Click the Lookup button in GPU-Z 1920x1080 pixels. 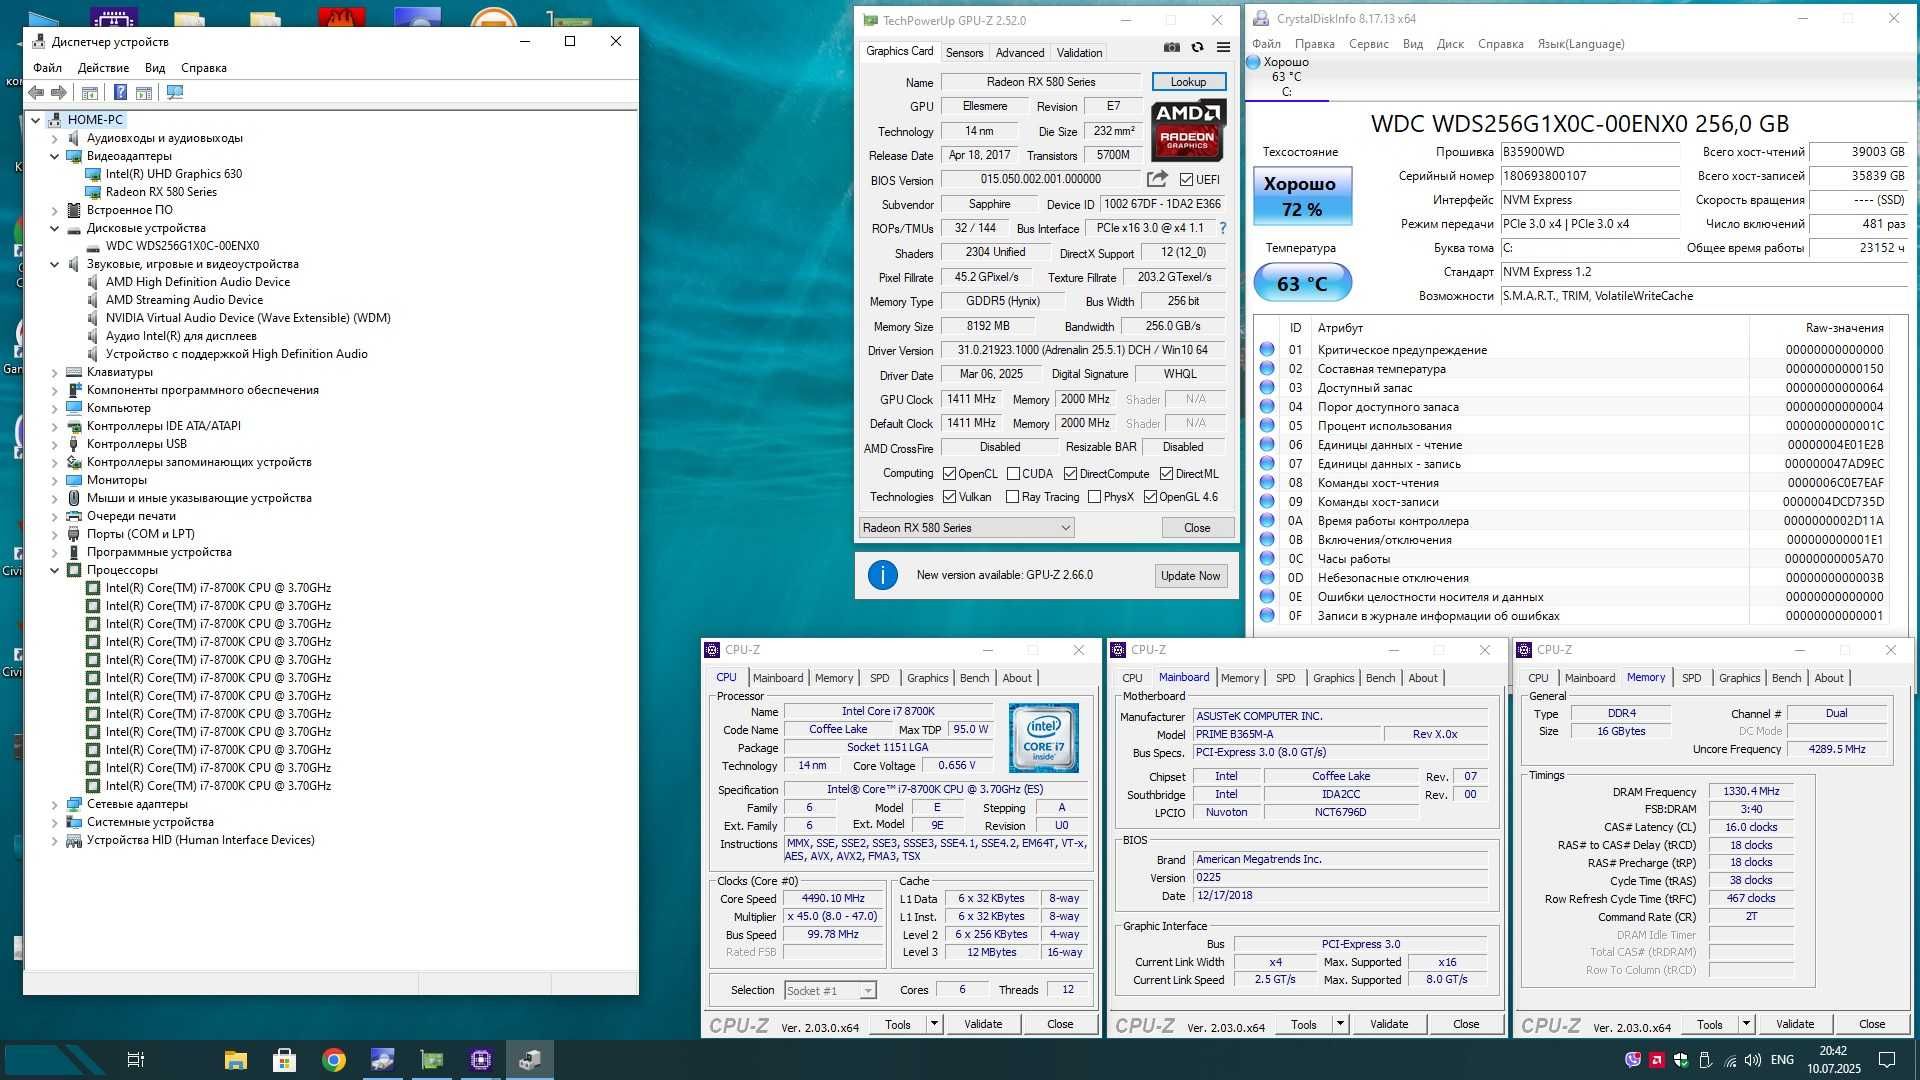click(1188, 82)
